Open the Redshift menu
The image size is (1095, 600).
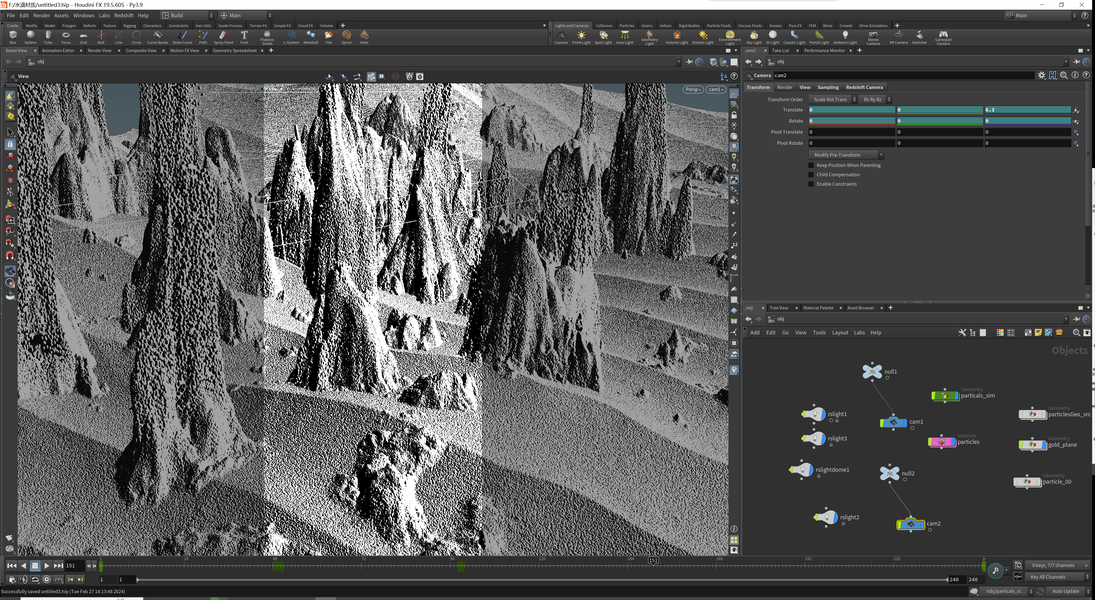(x=123, y=15)
